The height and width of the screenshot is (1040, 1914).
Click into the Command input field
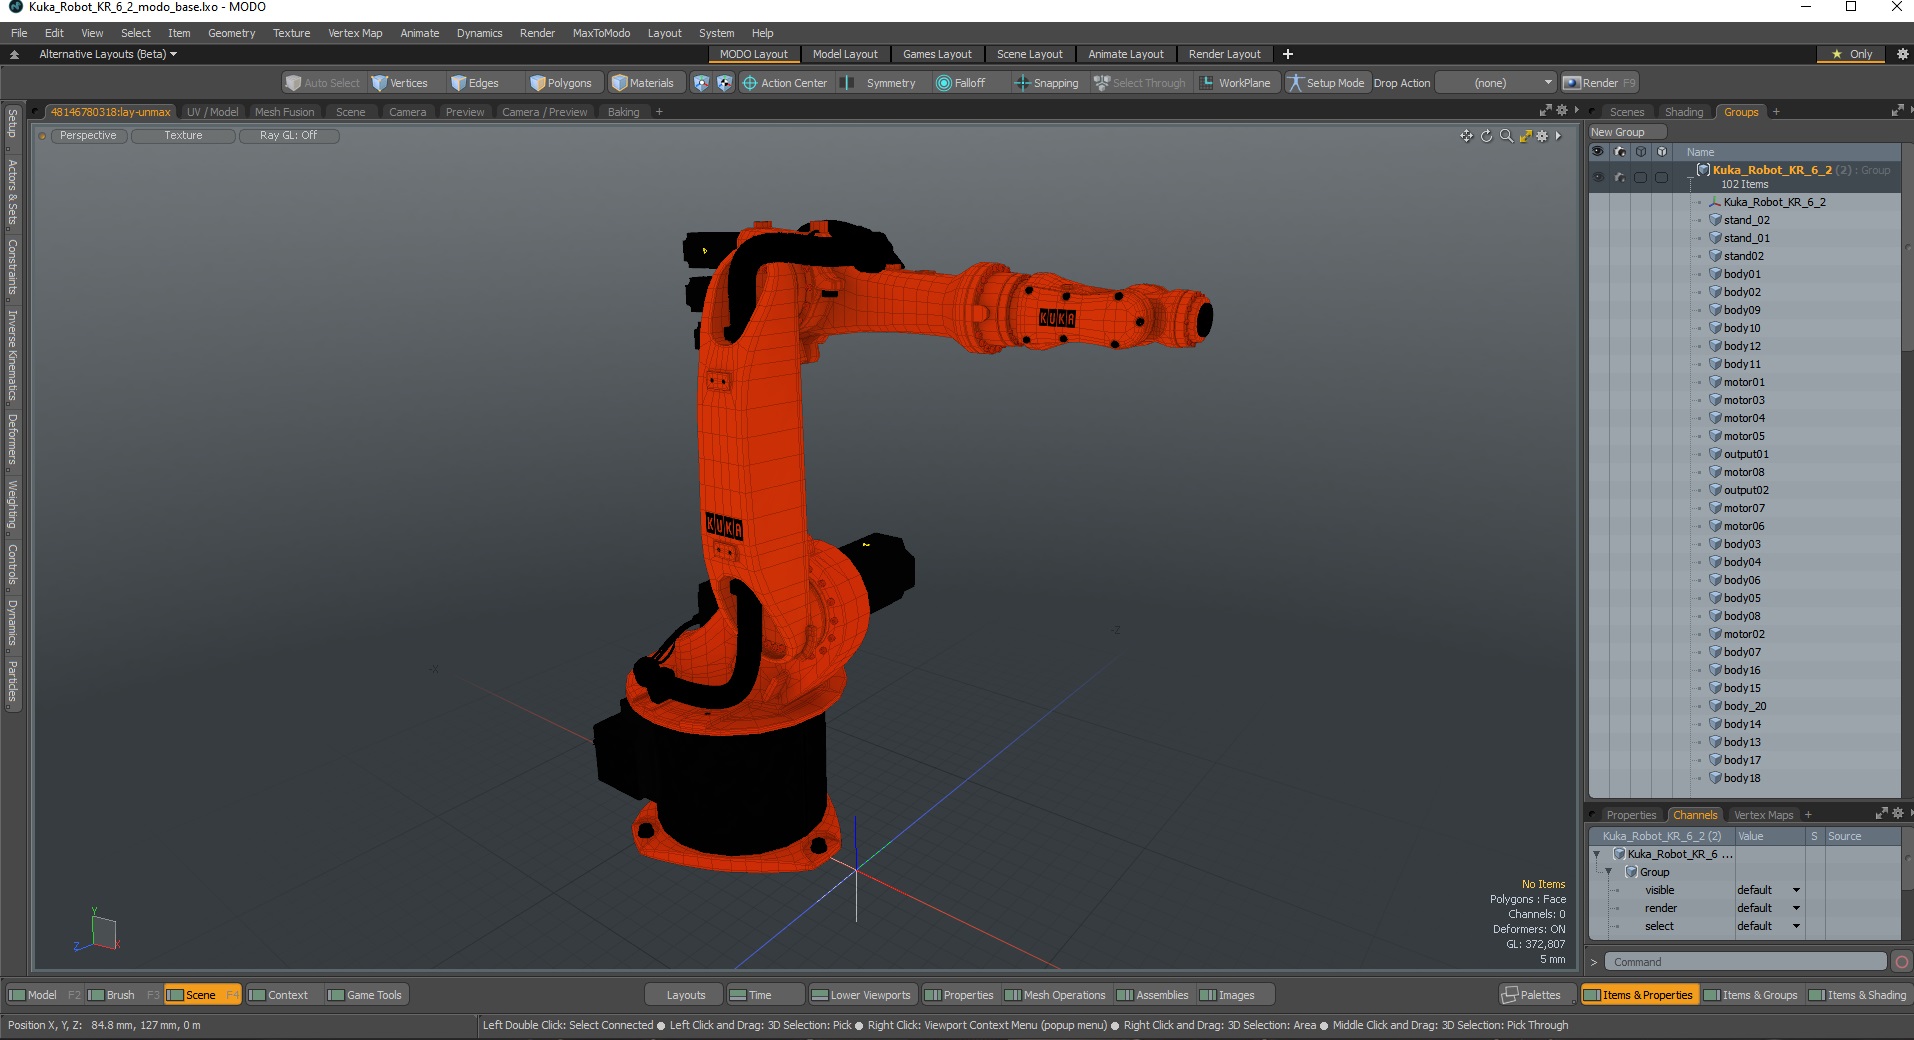(1746, 962)
